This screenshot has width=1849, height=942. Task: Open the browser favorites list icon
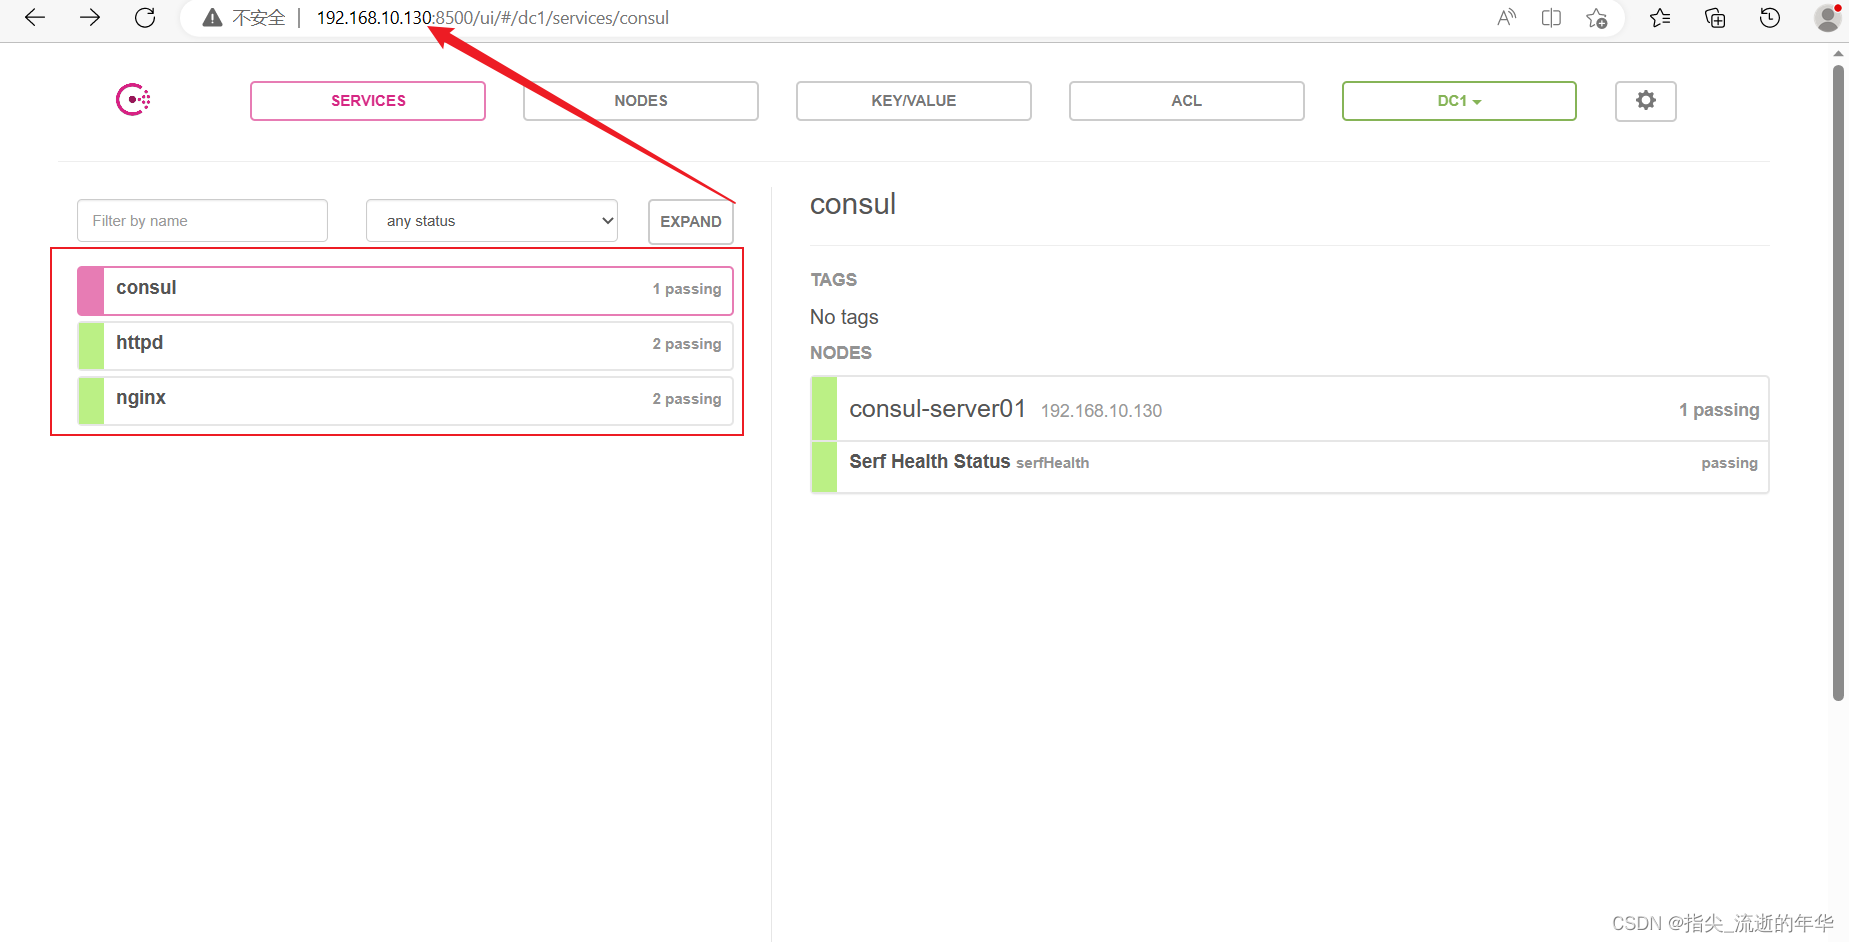click(x=1660, y=18)
